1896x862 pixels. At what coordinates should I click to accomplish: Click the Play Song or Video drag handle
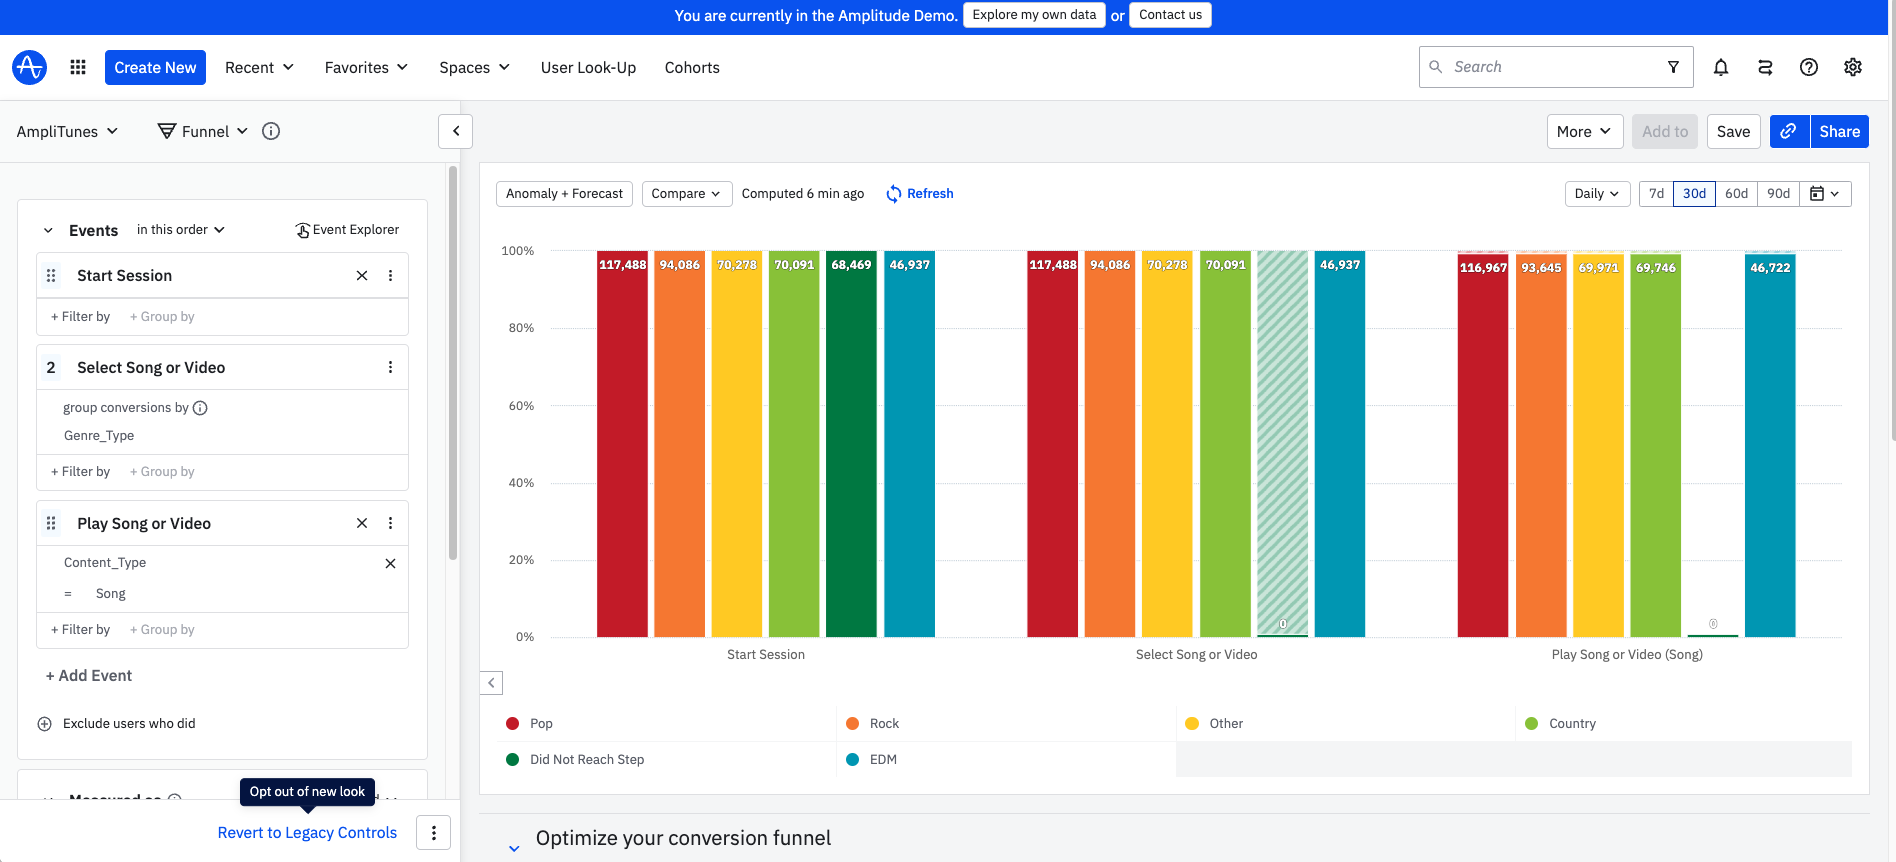point(51,523)
